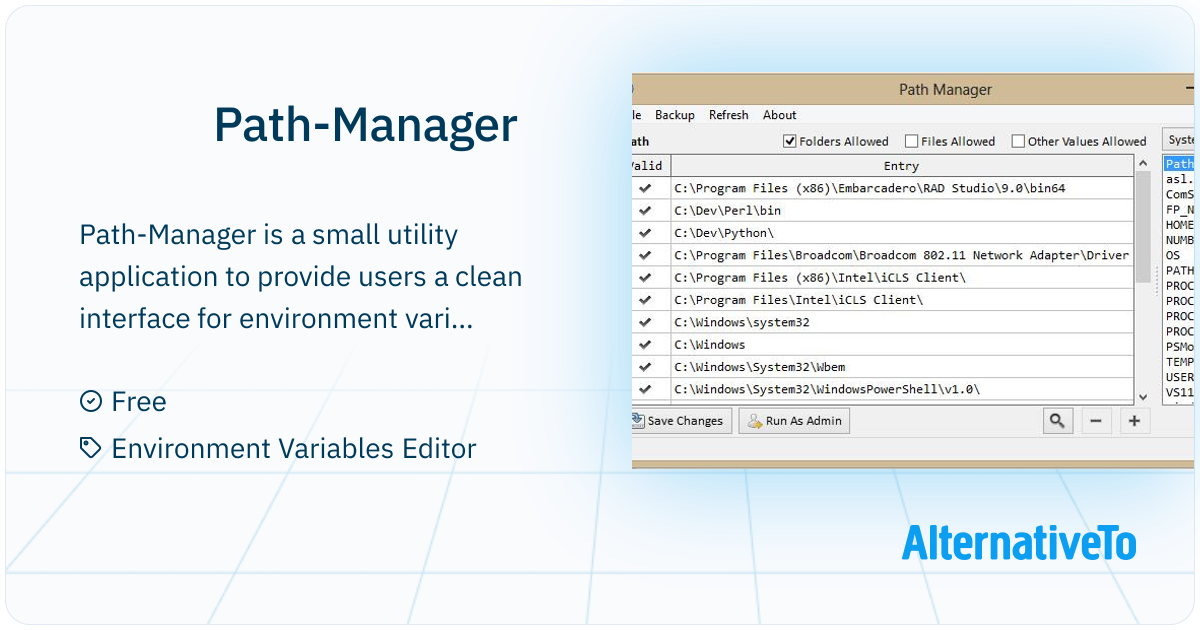Select the C:\Dev\Perl\bin entry
Image resolution: width=1200 pixels, height=630 pixels.
[x=901, y=210]
